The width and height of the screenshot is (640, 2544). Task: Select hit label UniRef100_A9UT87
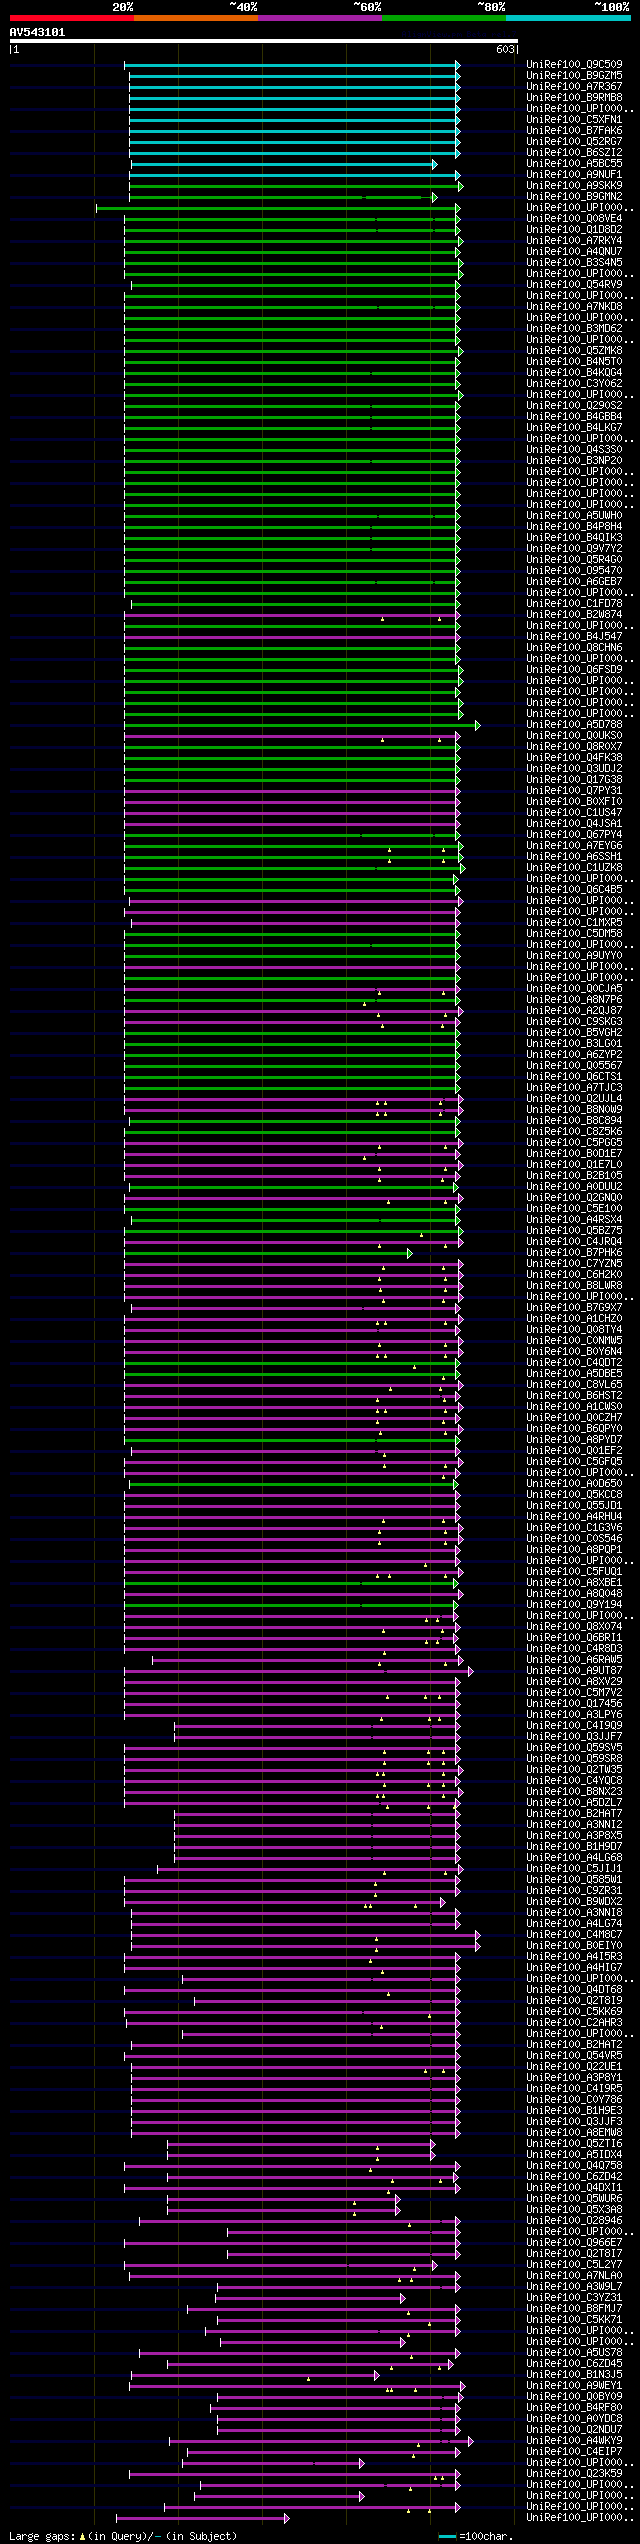coord(574,1671)
